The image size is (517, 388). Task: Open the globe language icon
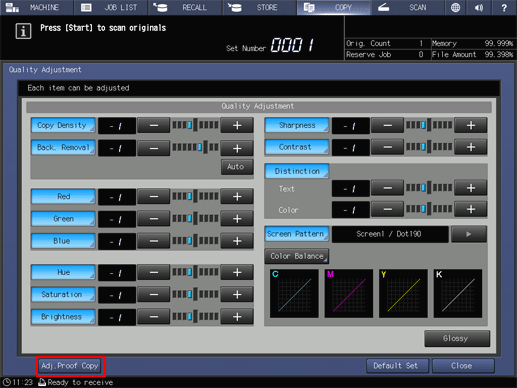tap(455, 7)
